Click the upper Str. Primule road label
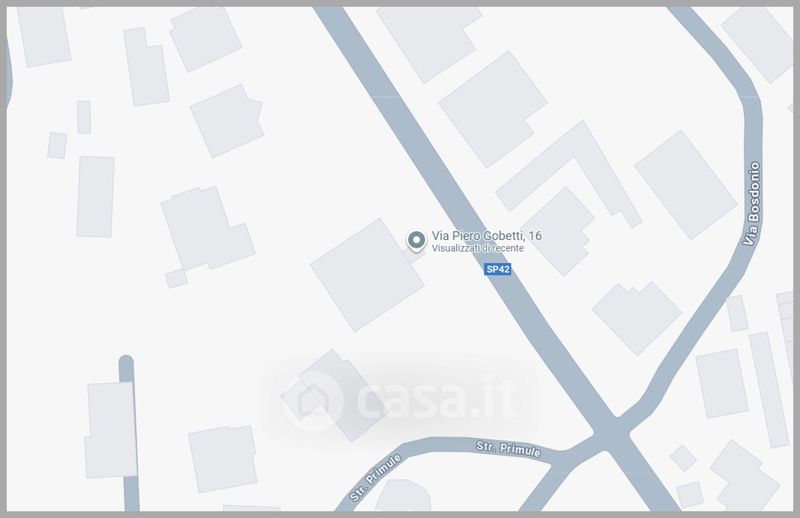This screenshot has width=800, height=518. point(508,449)
